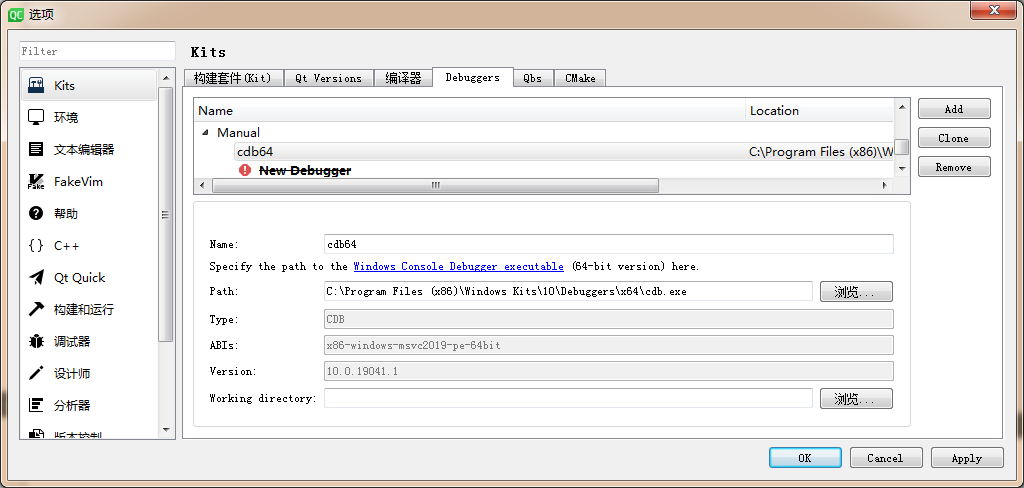Browse for the debugger Path
This screenshot has height=488, width=1024.
click(855, 292)
